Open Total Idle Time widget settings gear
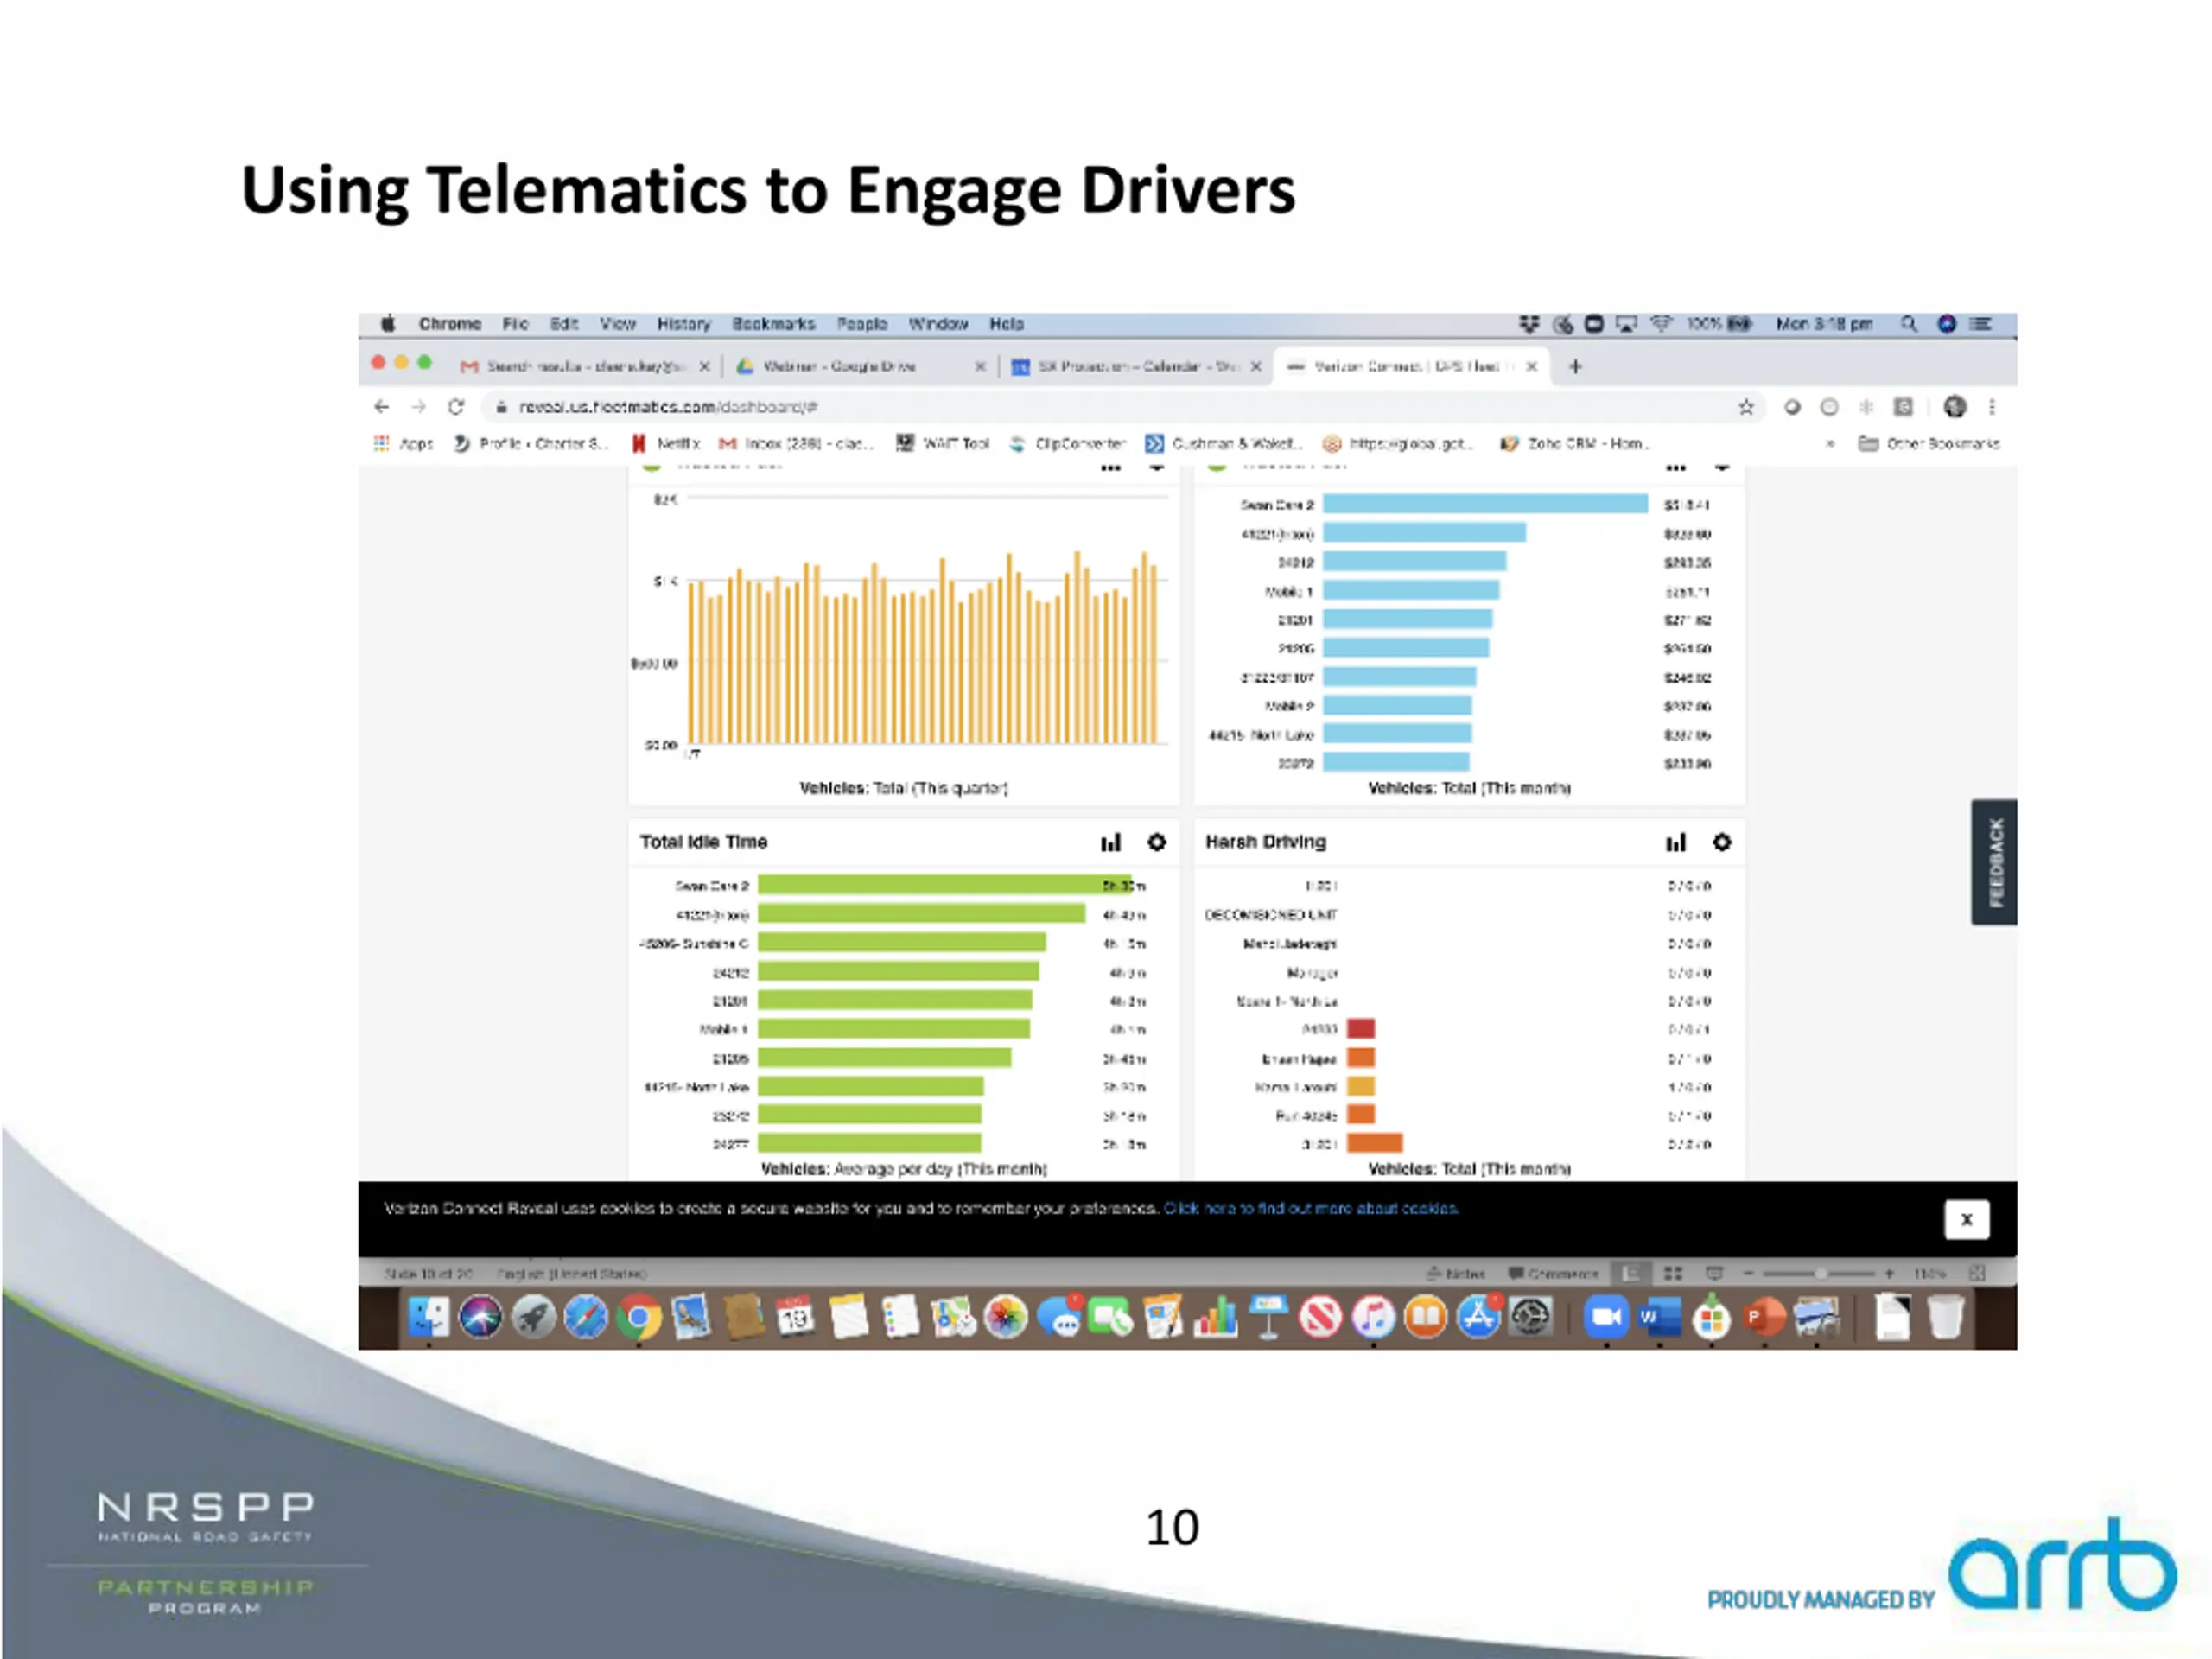 tap(1156, 842)
